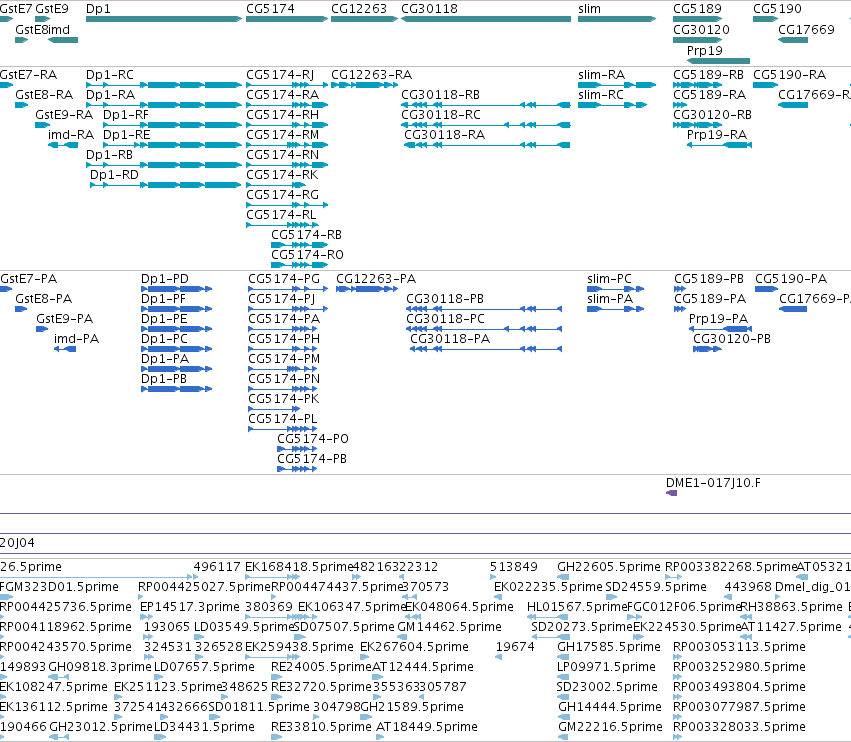Image resolution: width=851 pixels, height=742 pixels.
Task: Open the CG12263-RA transcript
Action: pyautogui.click(x=364, y=85)
